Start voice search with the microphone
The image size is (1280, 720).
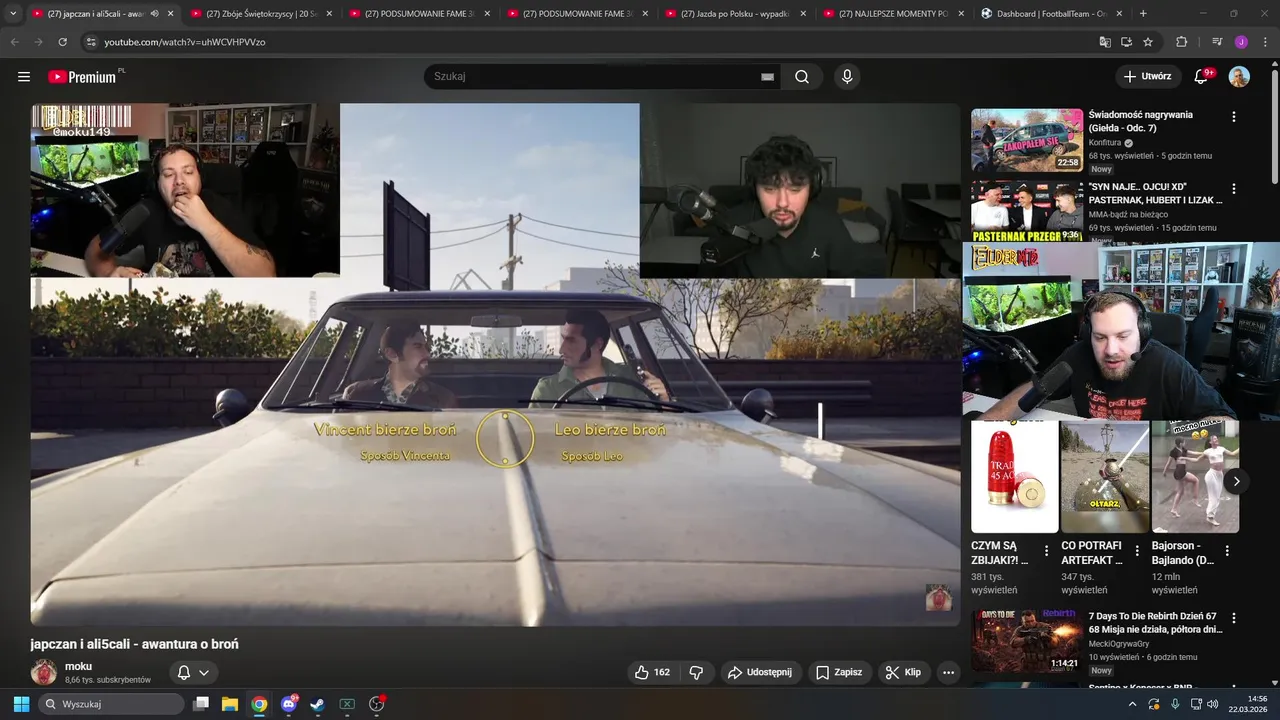click(x=847, y=77)
